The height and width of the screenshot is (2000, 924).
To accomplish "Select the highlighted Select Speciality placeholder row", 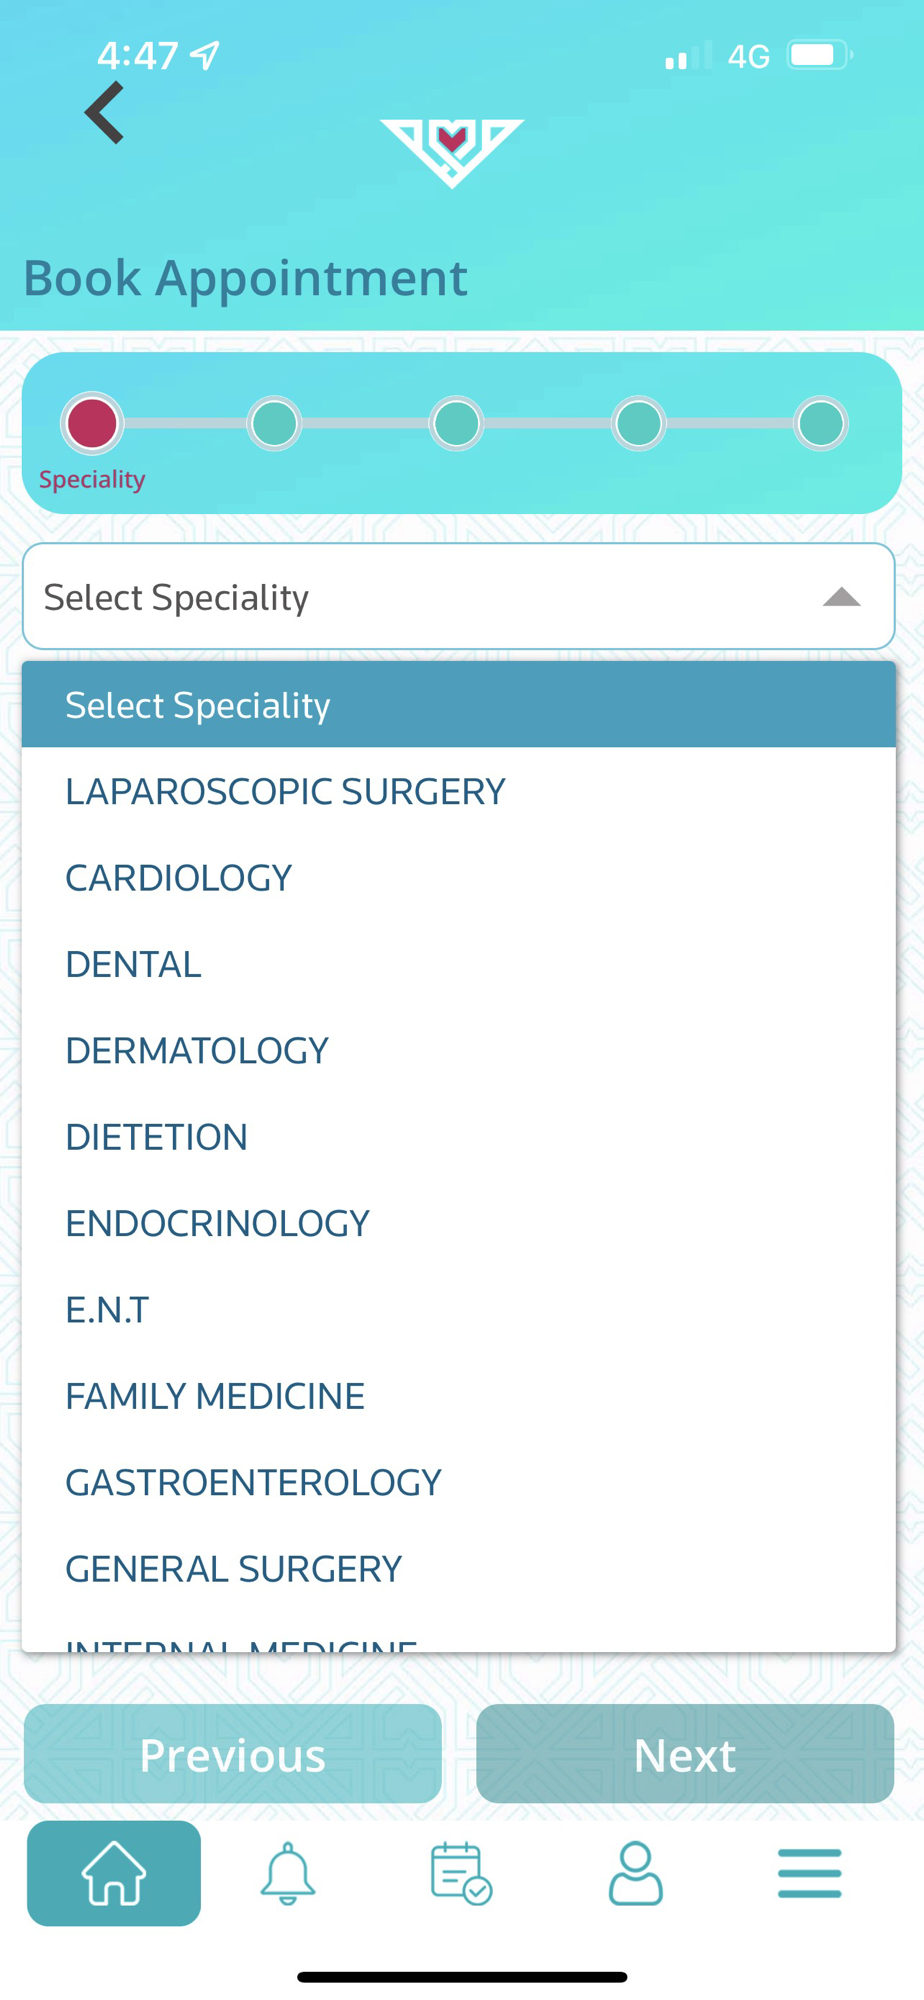I will coord(458,705).
